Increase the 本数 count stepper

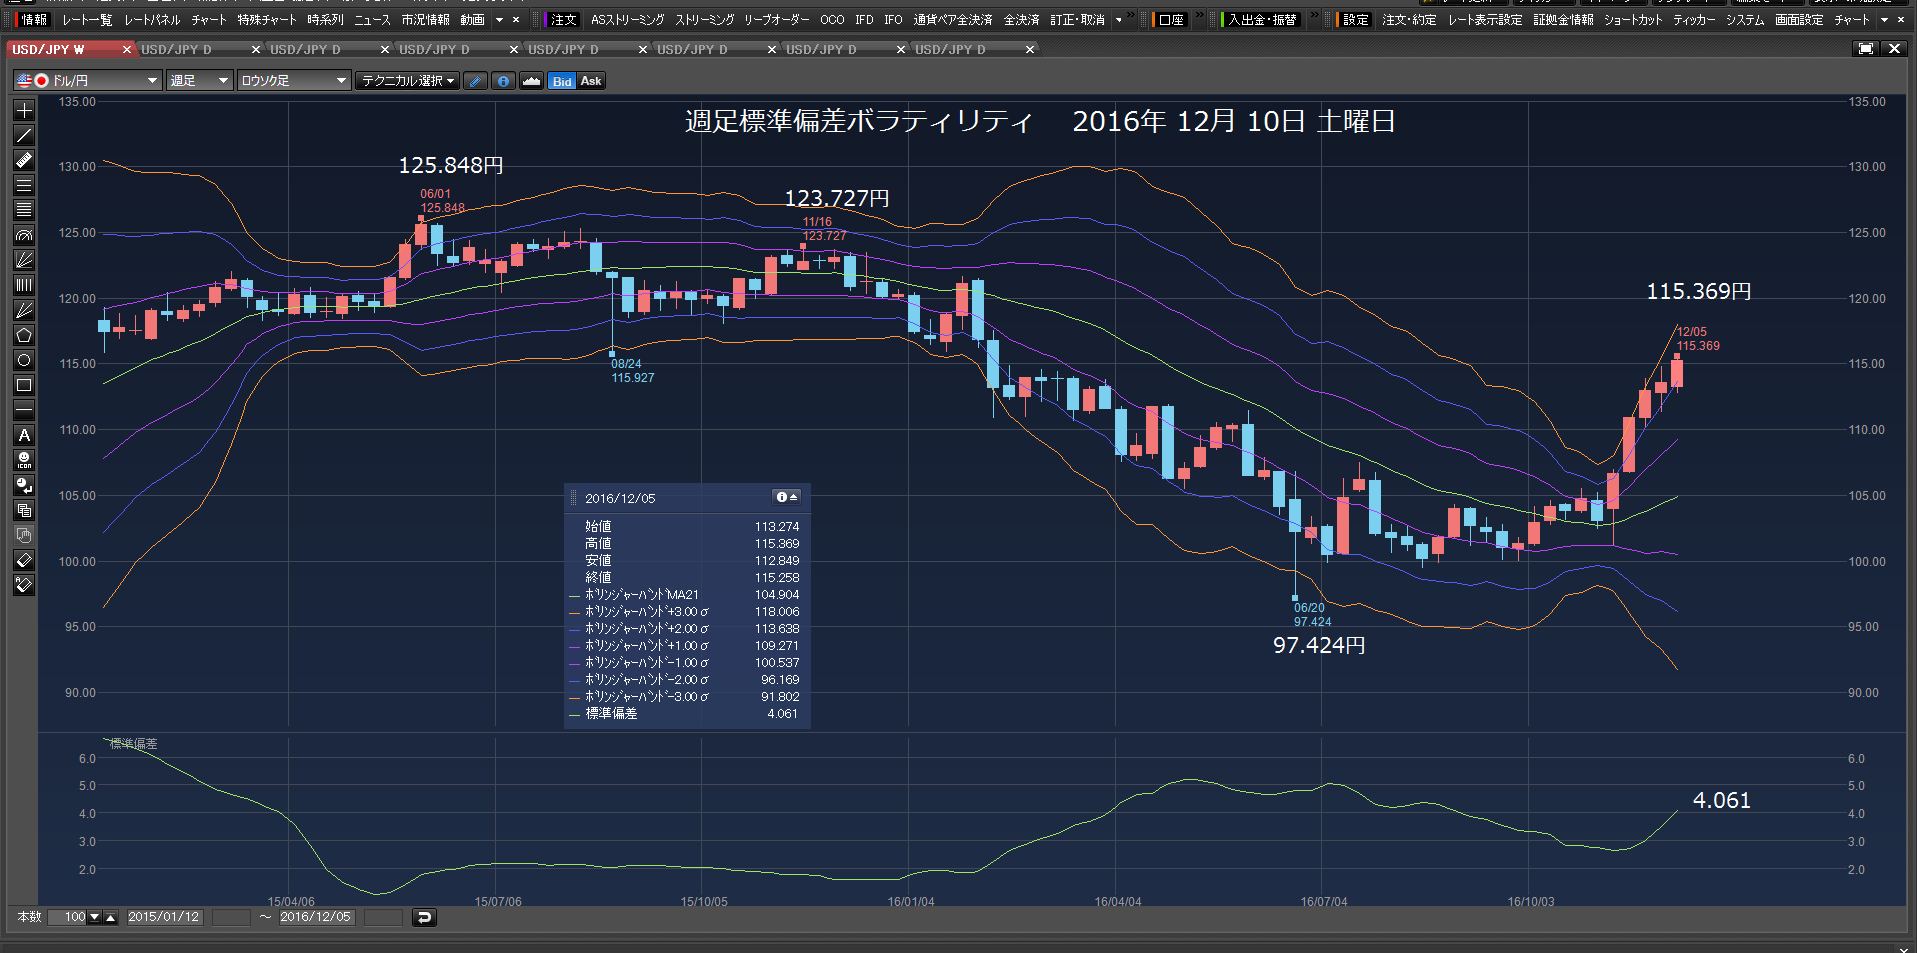tap(110, 917)
